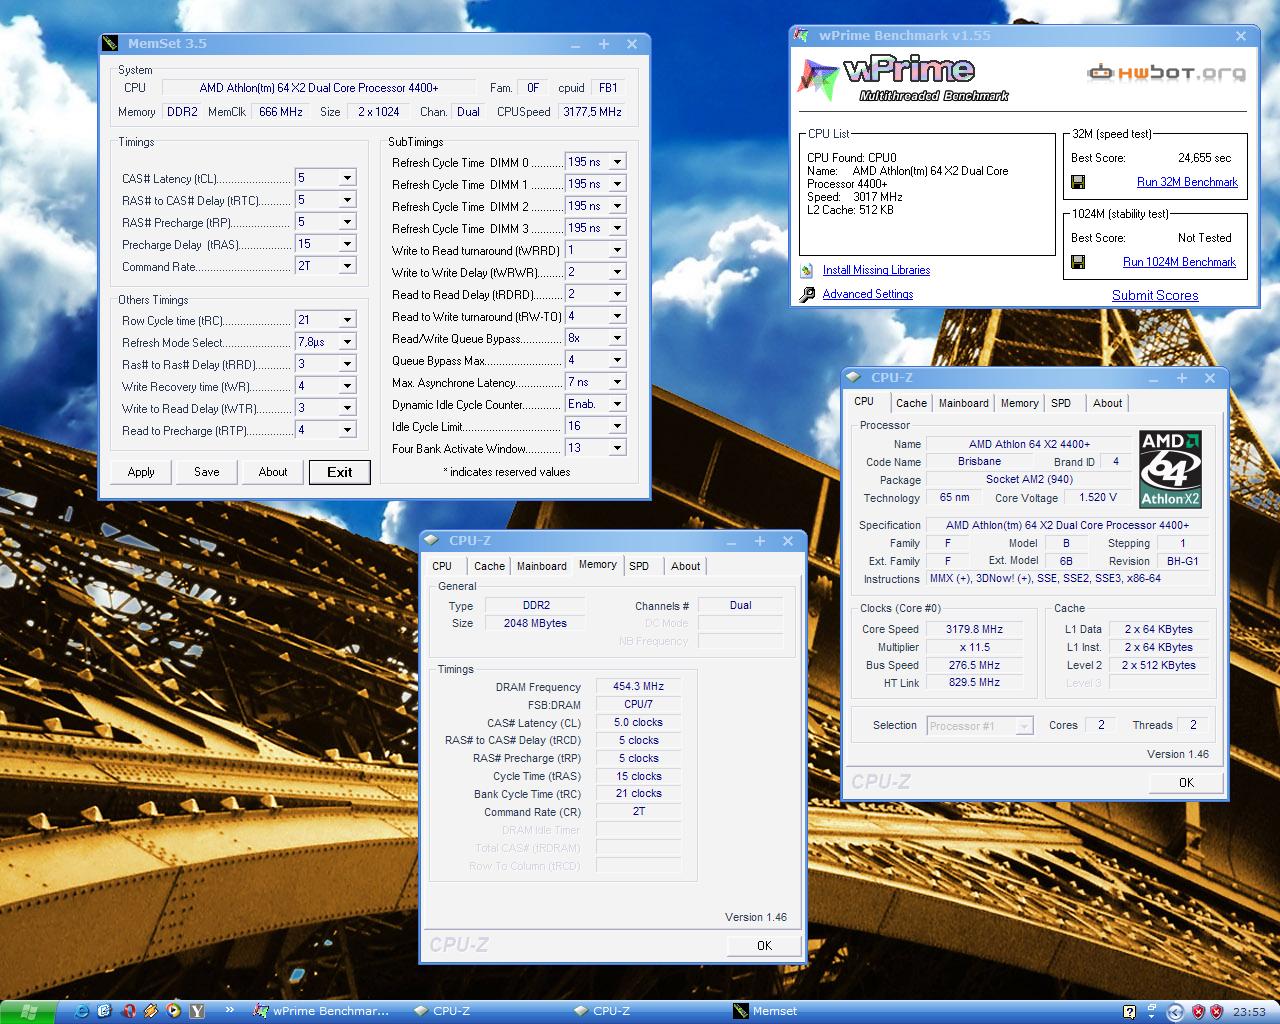Open Windows Media Player quick launch icon
1280x1024 pixels.
(x=174, y=1012)
